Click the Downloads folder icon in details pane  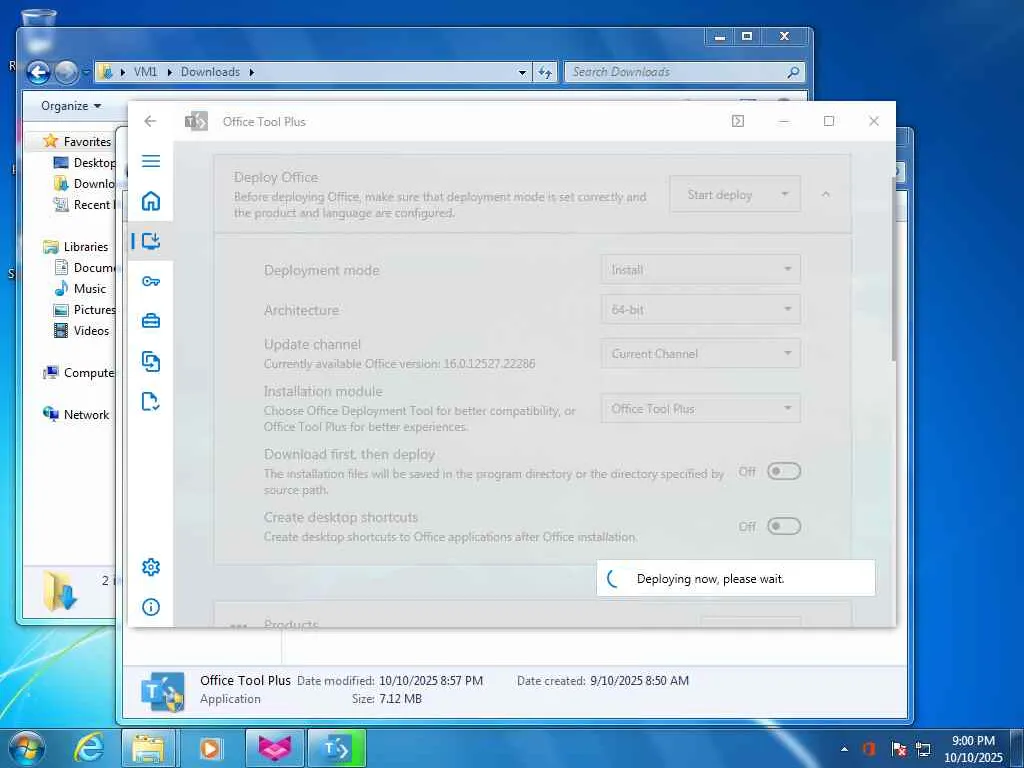pos(60,592)
